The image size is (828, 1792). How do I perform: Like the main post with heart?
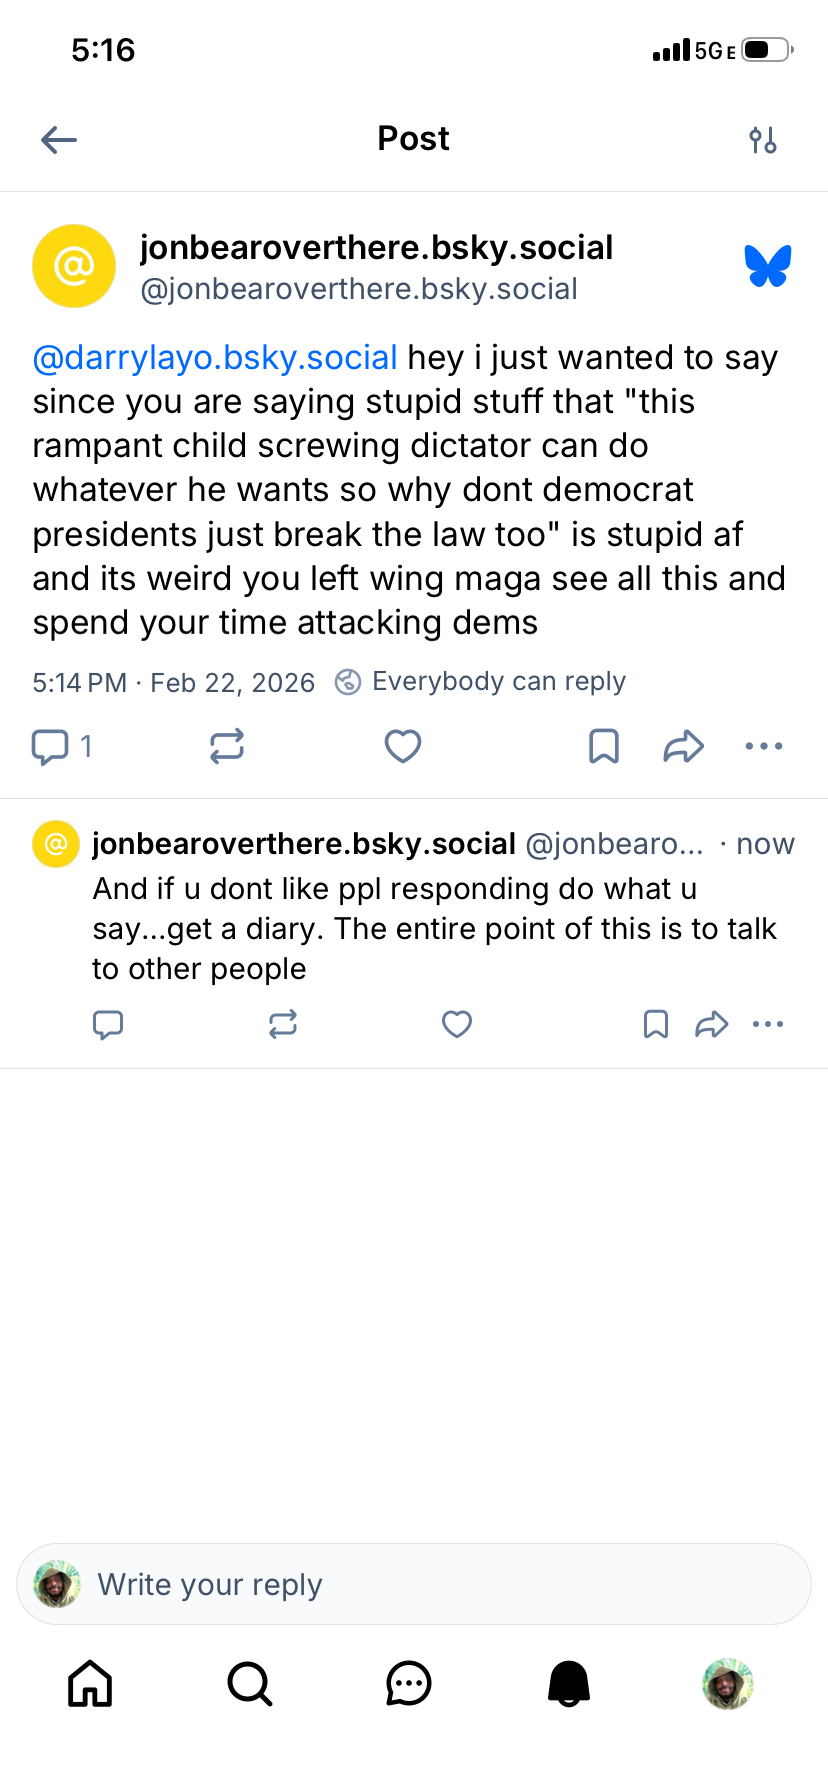[x=403, y=746]
